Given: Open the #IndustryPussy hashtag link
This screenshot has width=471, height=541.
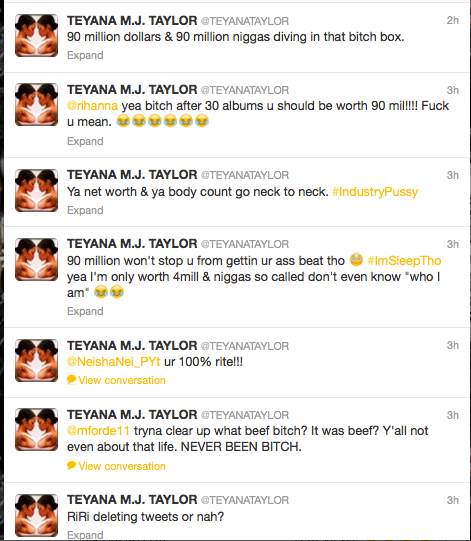Looking at the screenshot, I should click(375, 191).
